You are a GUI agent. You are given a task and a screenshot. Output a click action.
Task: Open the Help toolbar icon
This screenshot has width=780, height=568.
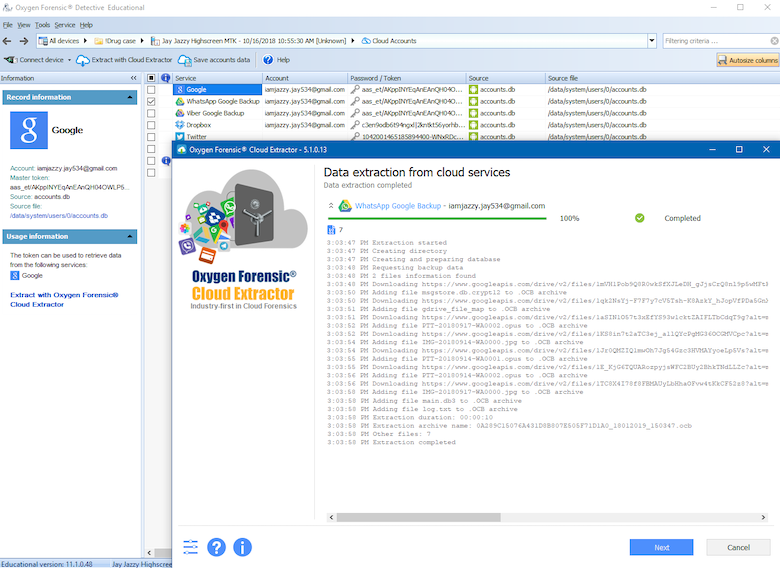pyautogui.click(x=268, y=60)
